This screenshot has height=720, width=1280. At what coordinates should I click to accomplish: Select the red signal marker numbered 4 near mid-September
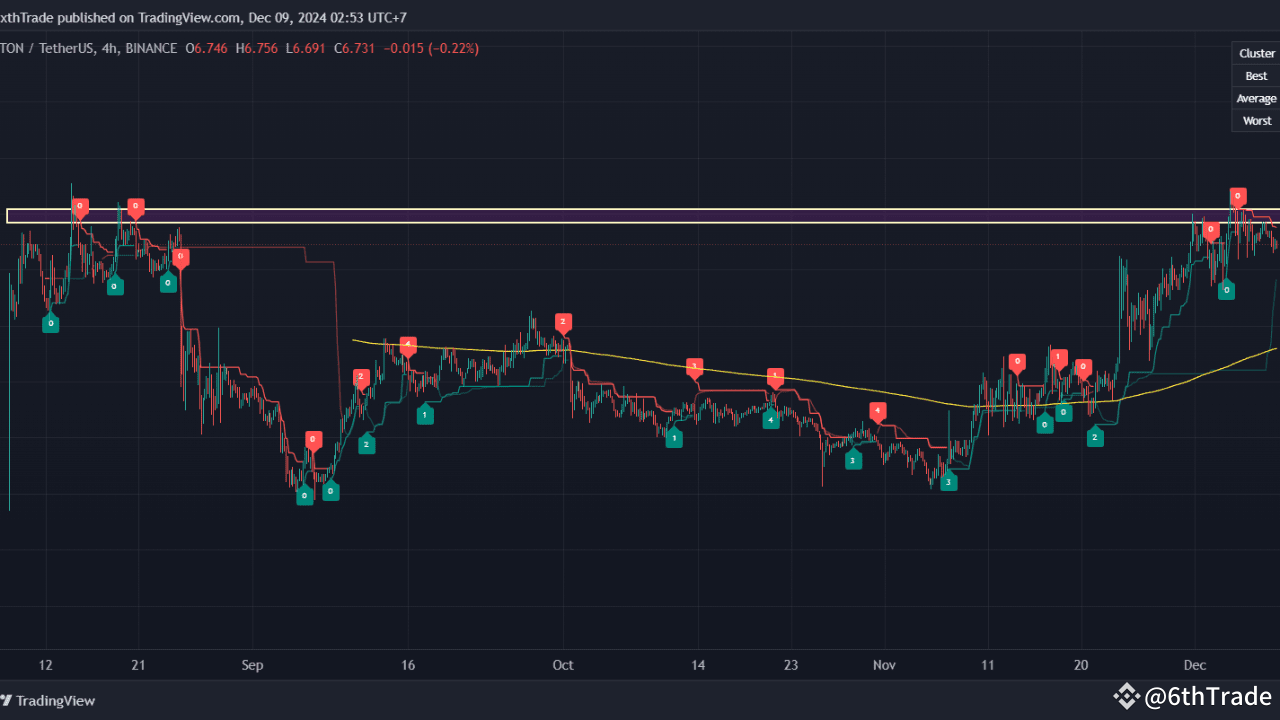[x=407, y=346]
